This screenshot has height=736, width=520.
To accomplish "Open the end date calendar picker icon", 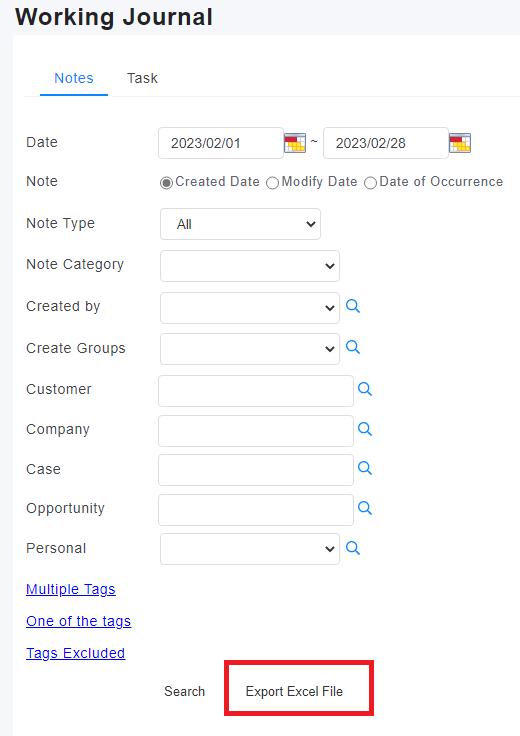I will (460, 143).
